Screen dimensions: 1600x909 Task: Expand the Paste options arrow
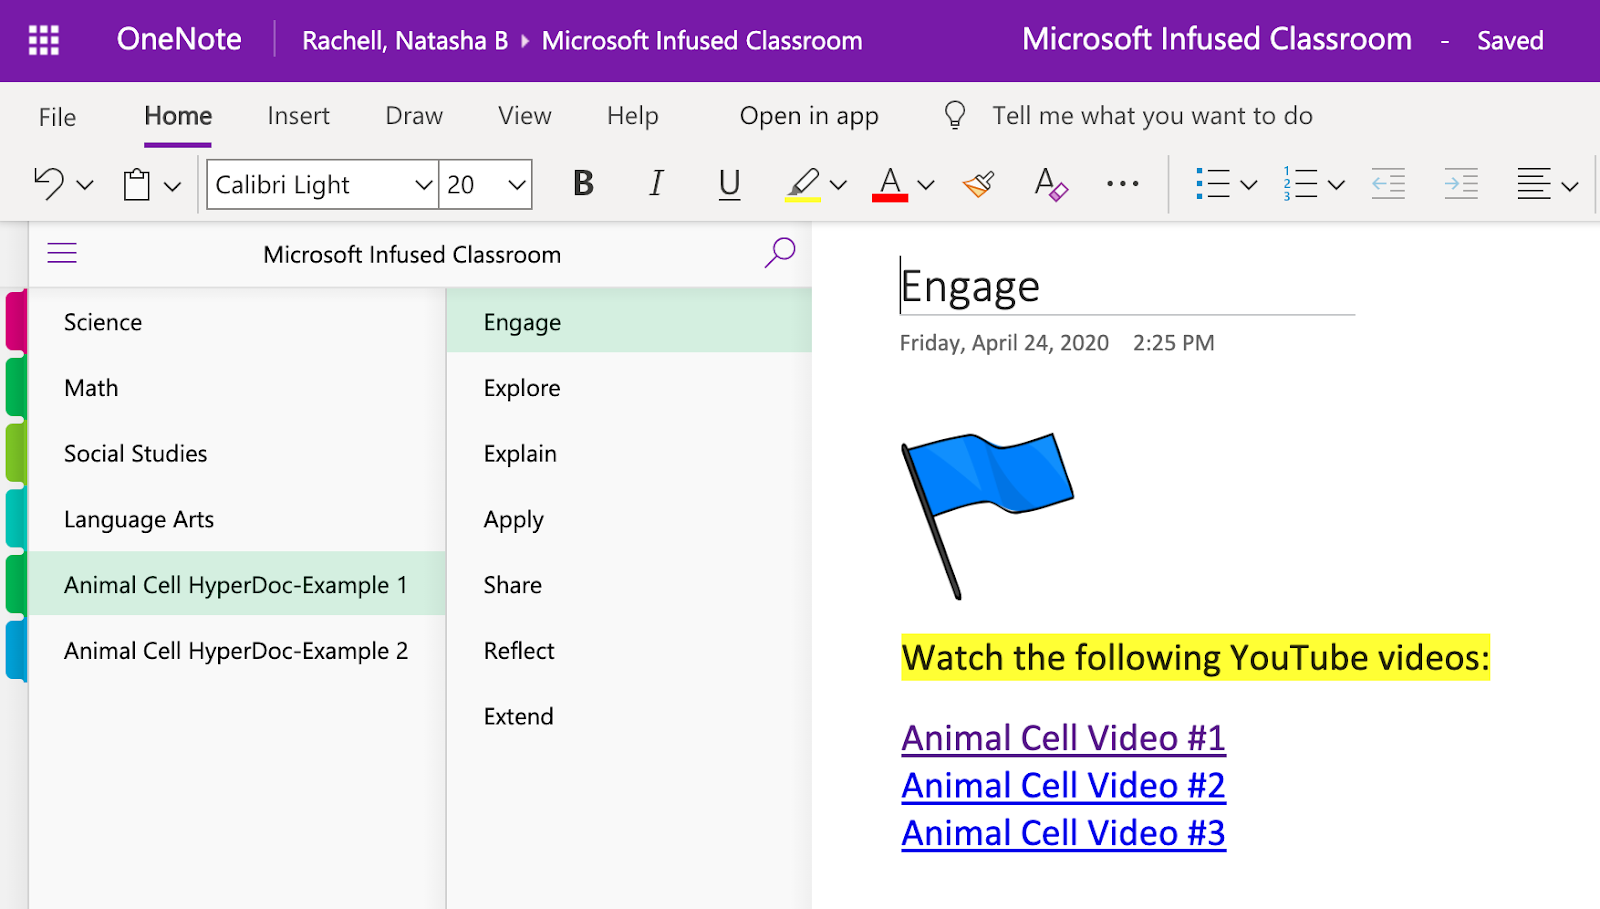(x=172, y=186)
